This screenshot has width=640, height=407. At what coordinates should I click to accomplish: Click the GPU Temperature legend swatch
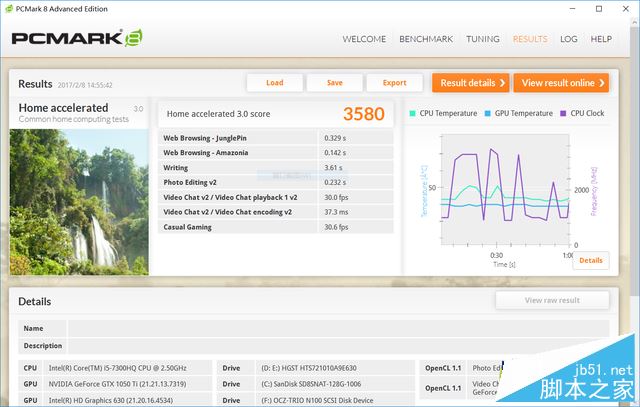(x=487, y=113)
